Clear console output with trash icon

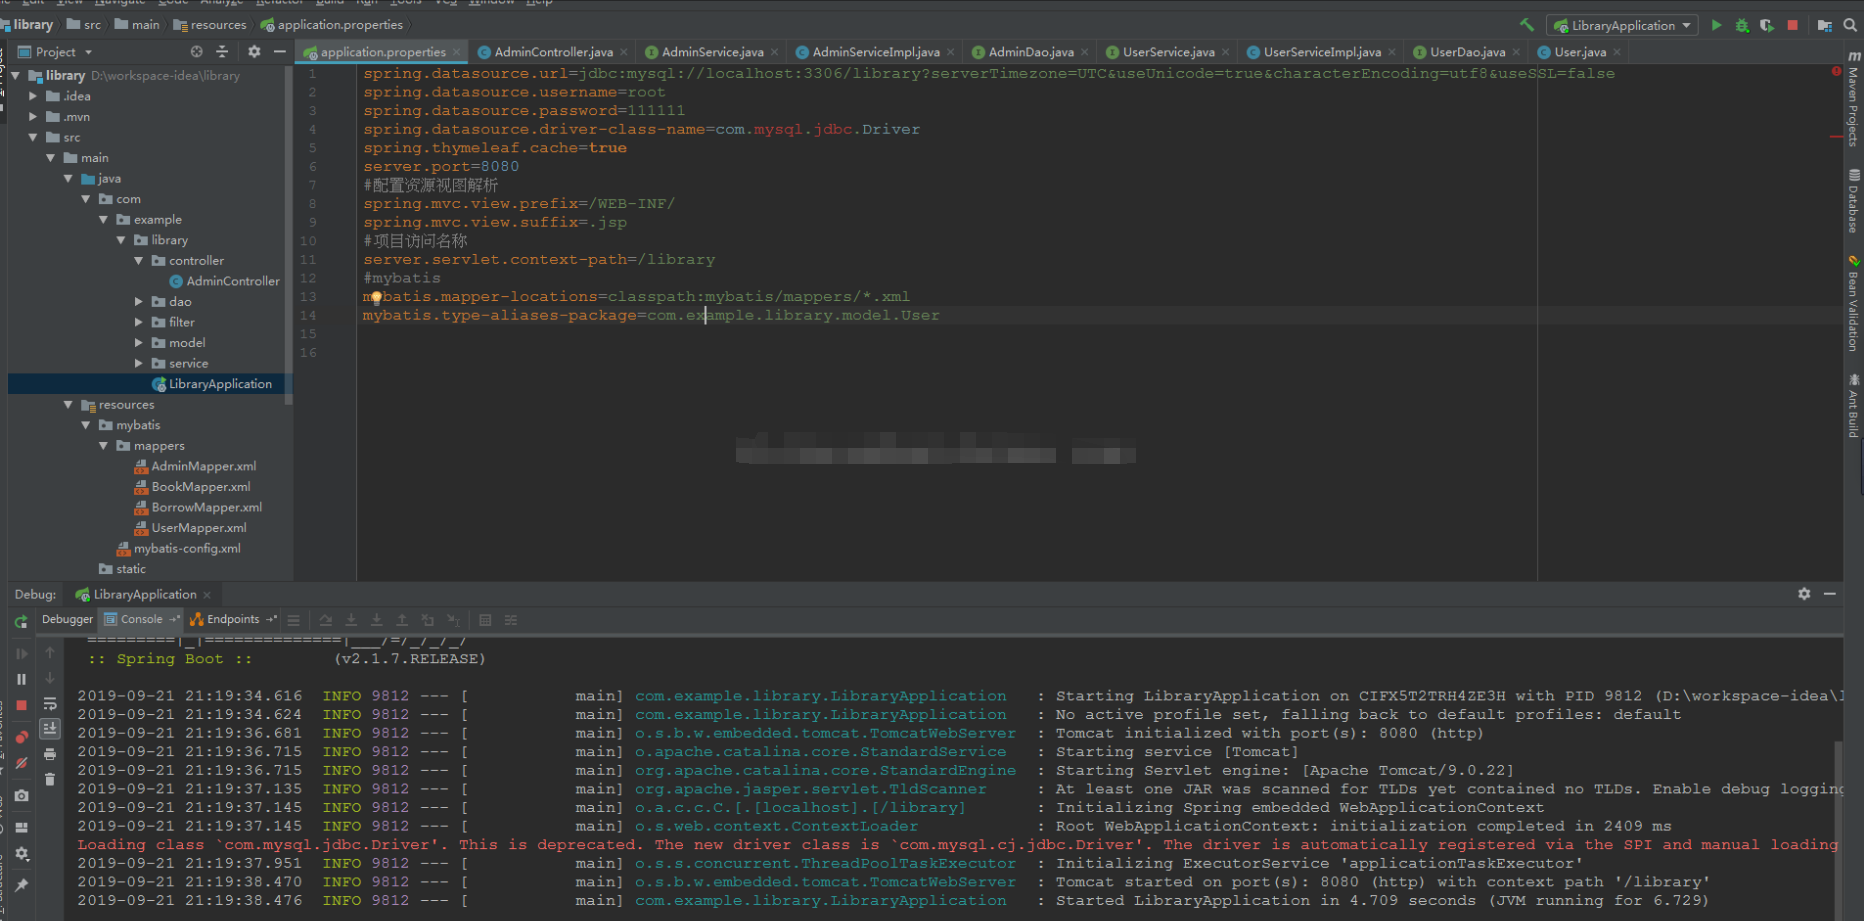(x=50, y=780)
